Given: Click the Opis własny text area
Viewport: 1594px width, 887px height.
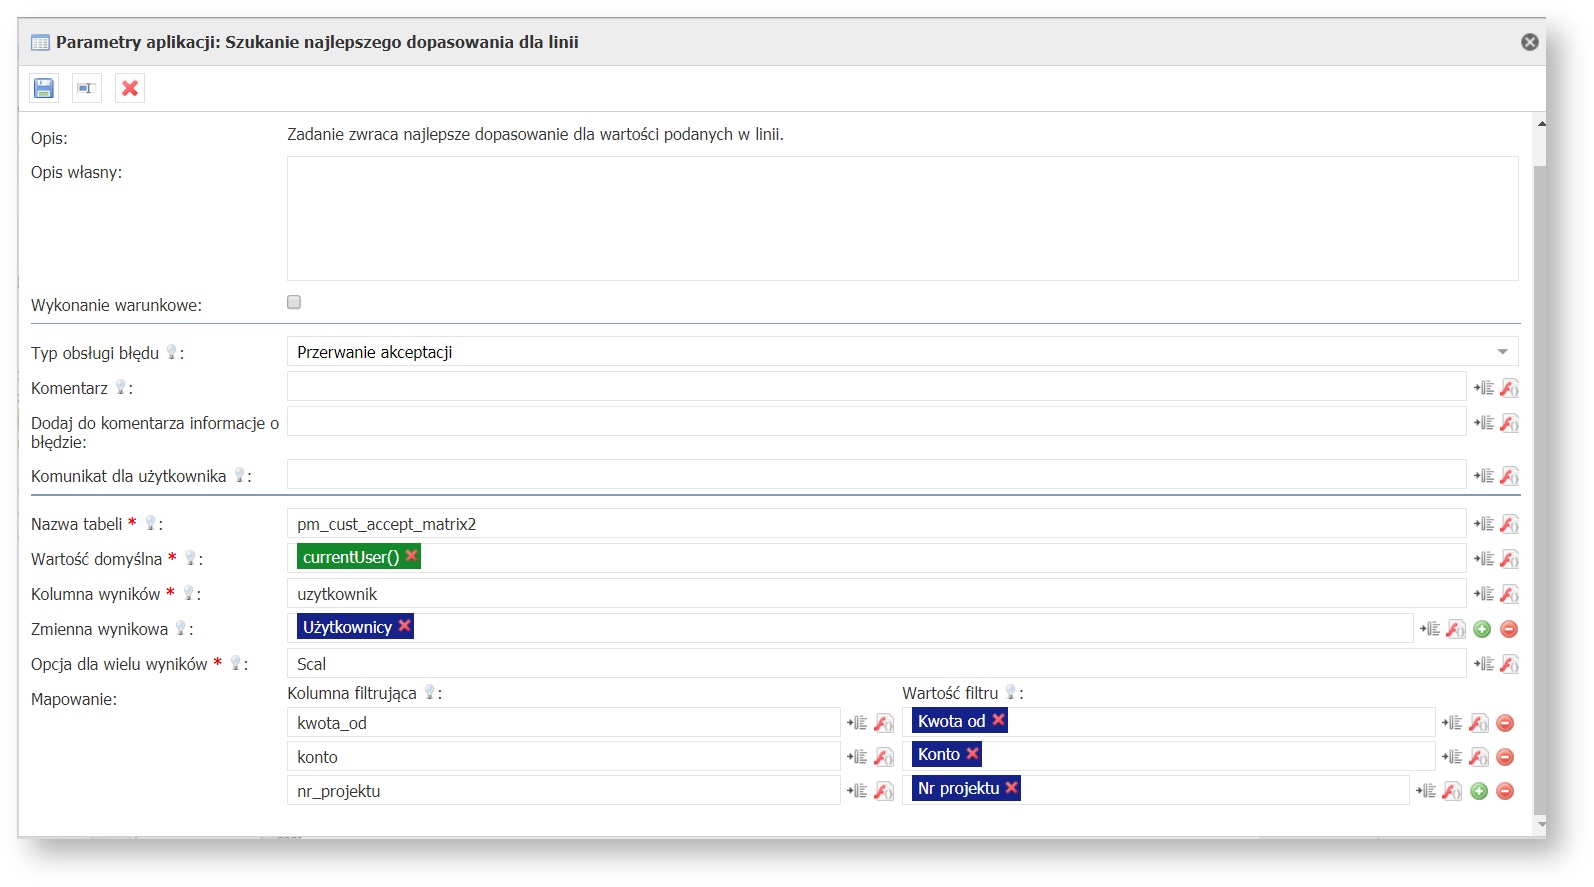Looking at the screenshot, I should tap(902, 218).
